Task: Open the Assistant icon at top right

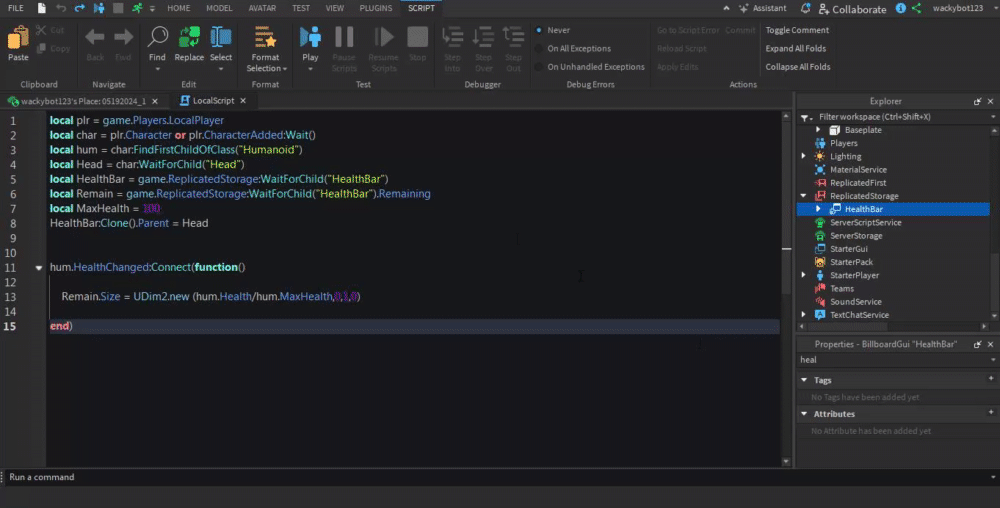Action: 744,8
